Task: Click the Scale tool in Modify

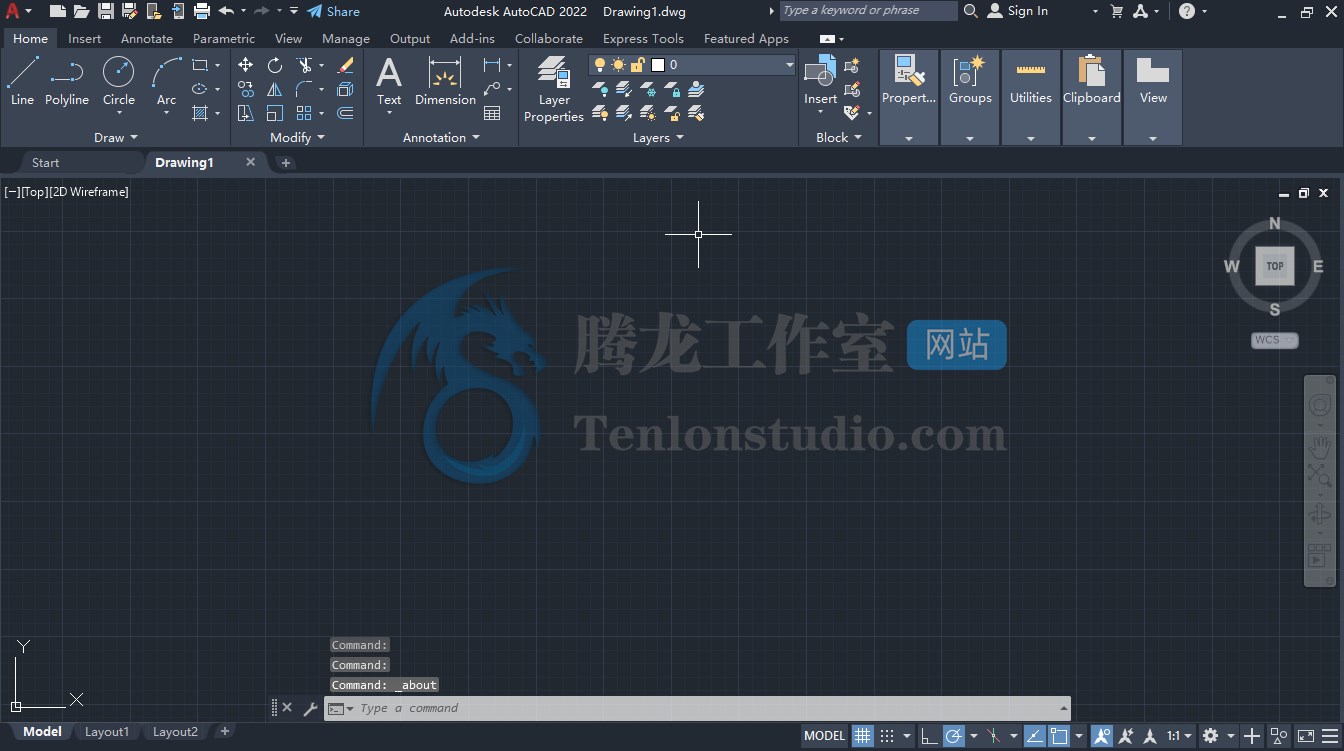Action: (275, 113)
